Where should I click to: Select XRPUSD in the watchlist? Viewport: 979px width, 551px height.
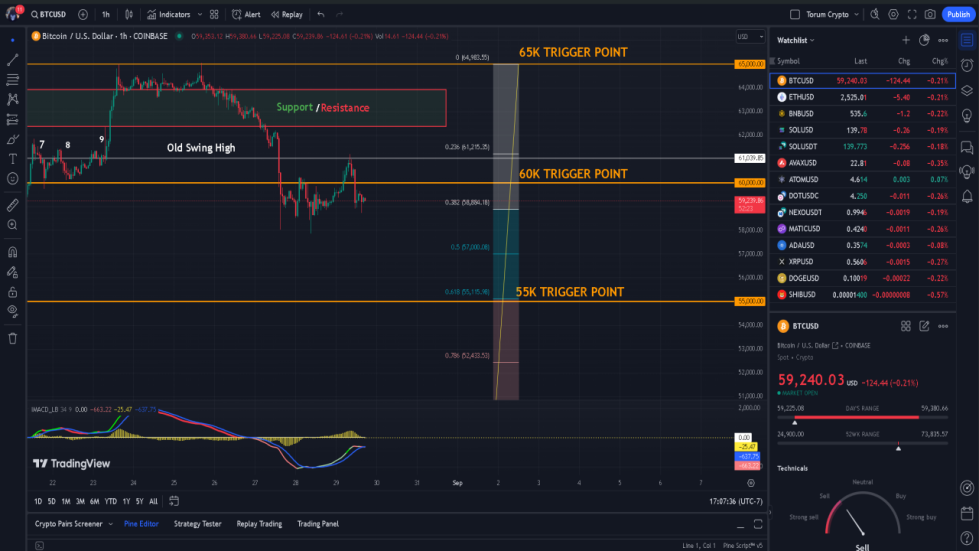[x=863, y=262]
